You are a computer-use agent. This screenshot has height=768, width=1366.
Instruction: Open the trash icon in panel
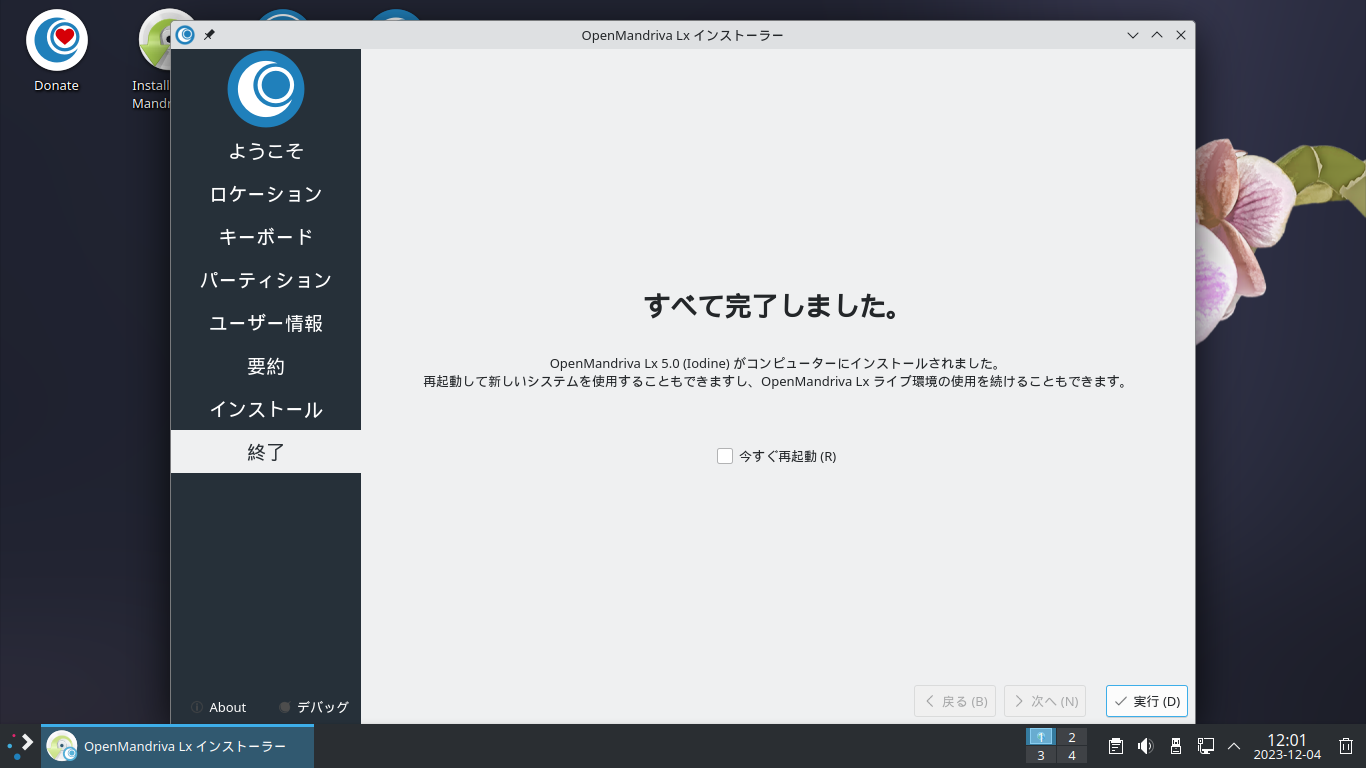1346,746
